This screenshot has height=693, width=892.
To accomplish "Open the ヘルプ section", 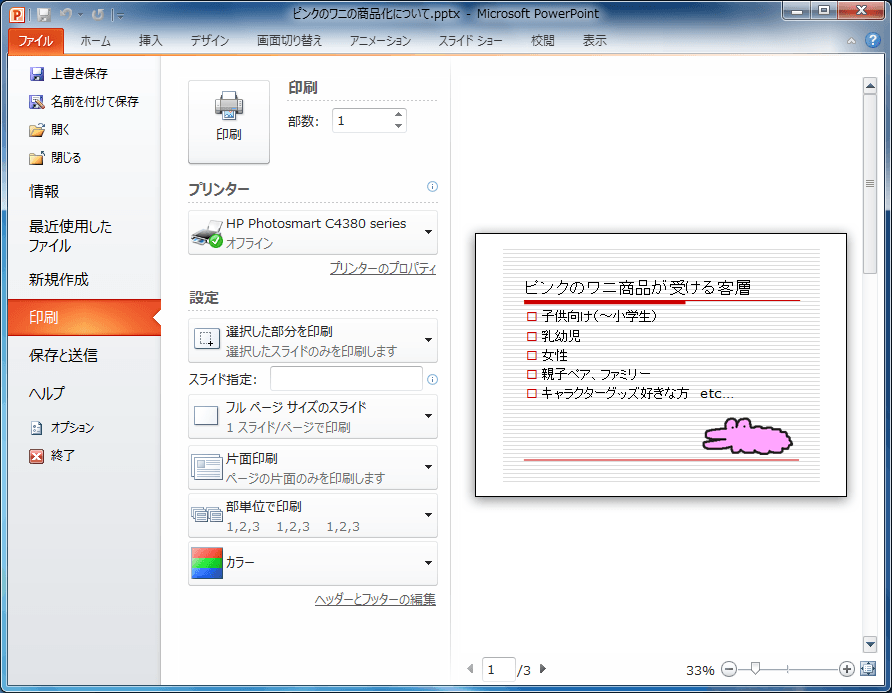I will pos(48,394).
